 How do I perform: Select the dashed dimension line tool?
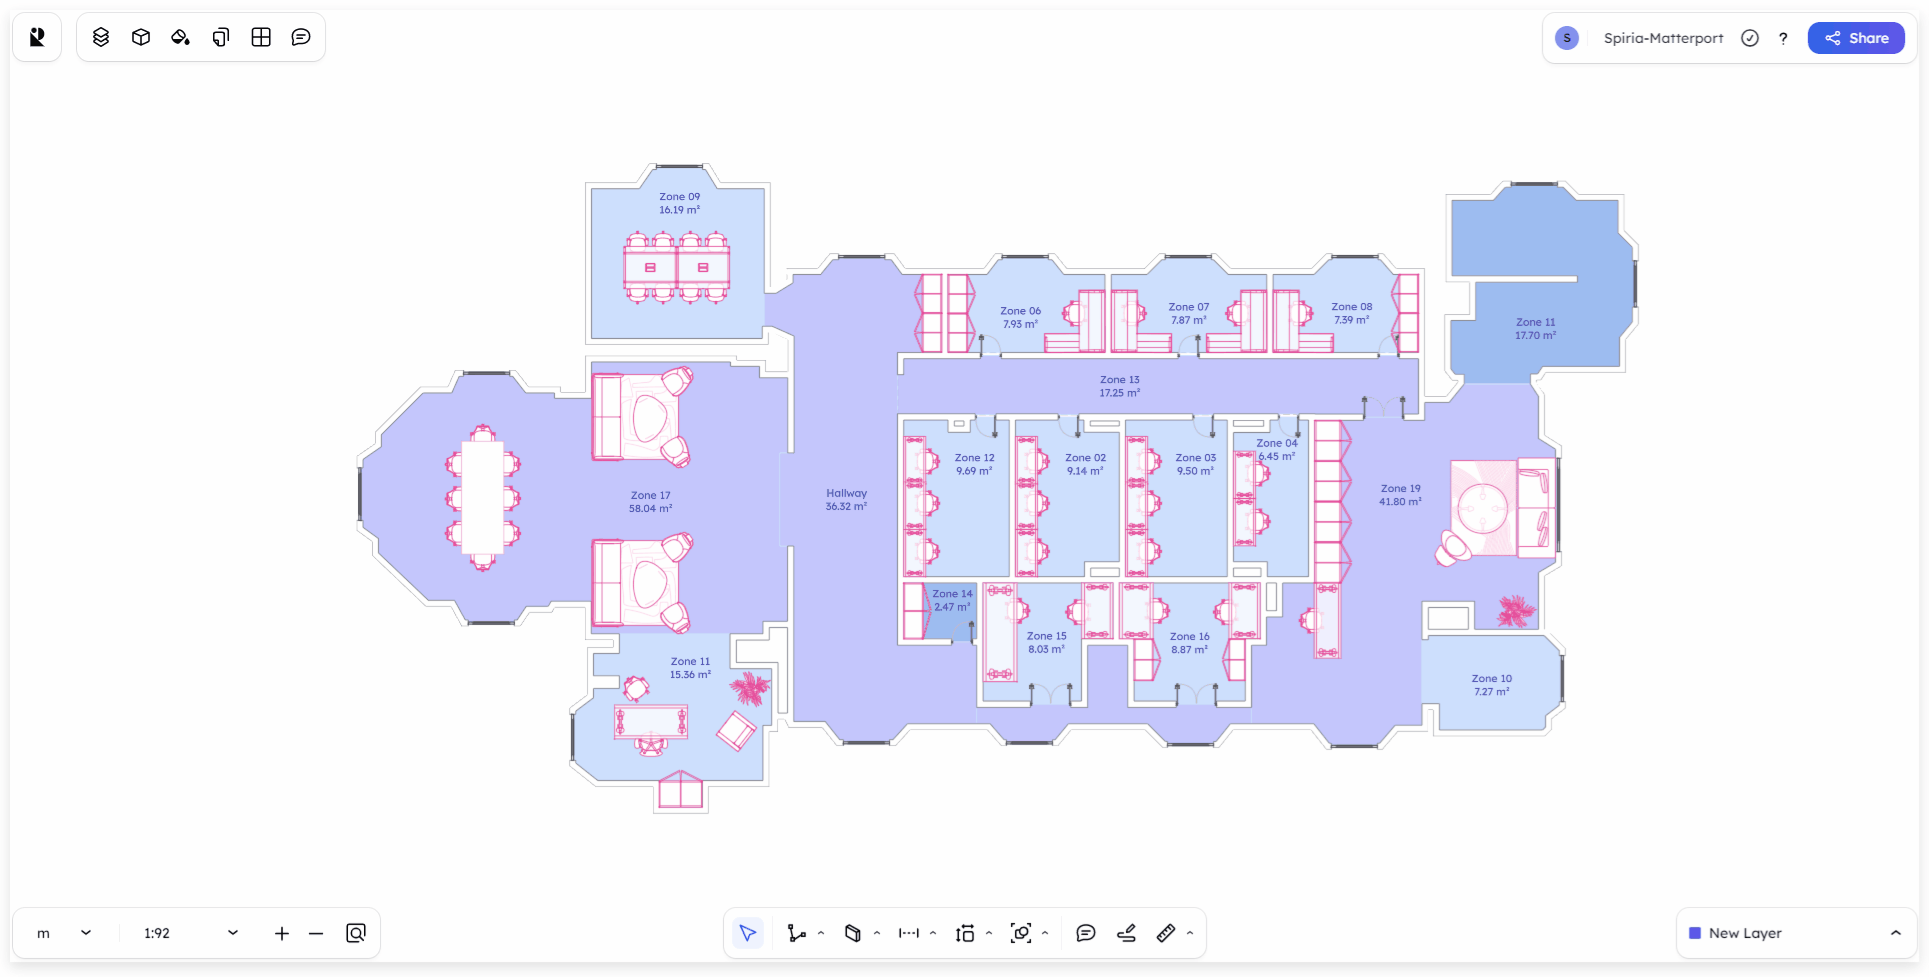tap(909, 933)
